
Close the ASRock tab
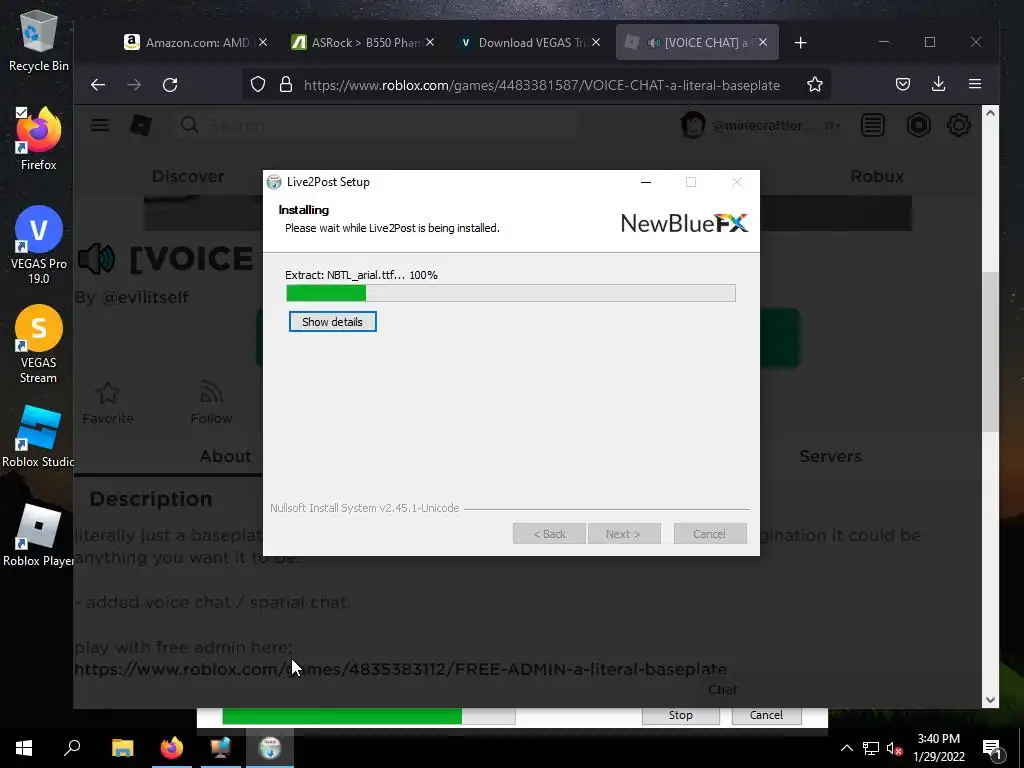[x=430, y=42]
